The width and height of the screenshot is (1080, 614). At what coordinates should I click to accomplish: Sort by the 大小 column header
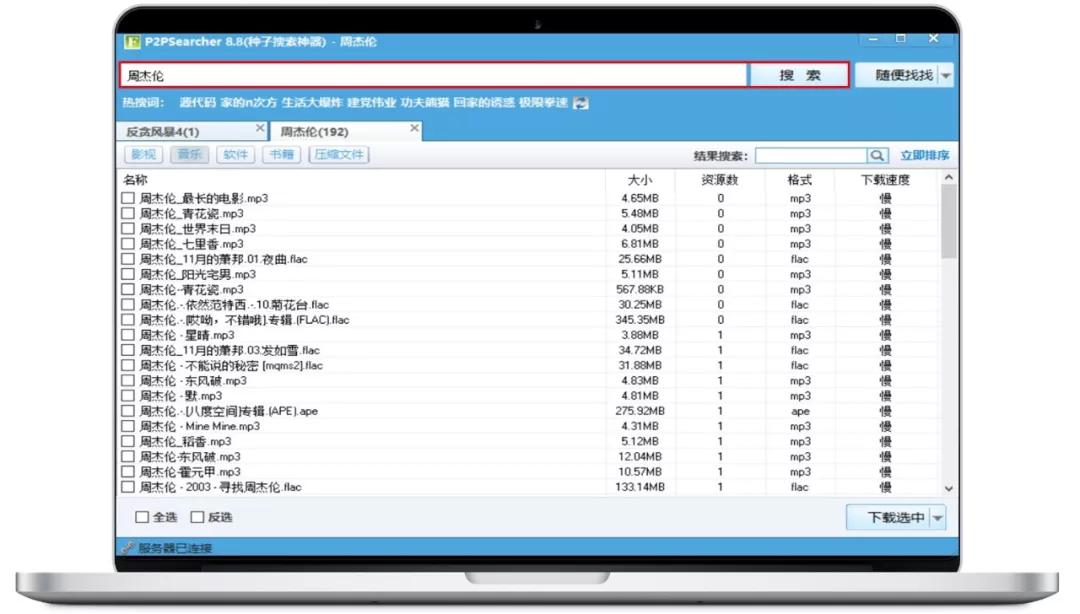pos(640,180)
